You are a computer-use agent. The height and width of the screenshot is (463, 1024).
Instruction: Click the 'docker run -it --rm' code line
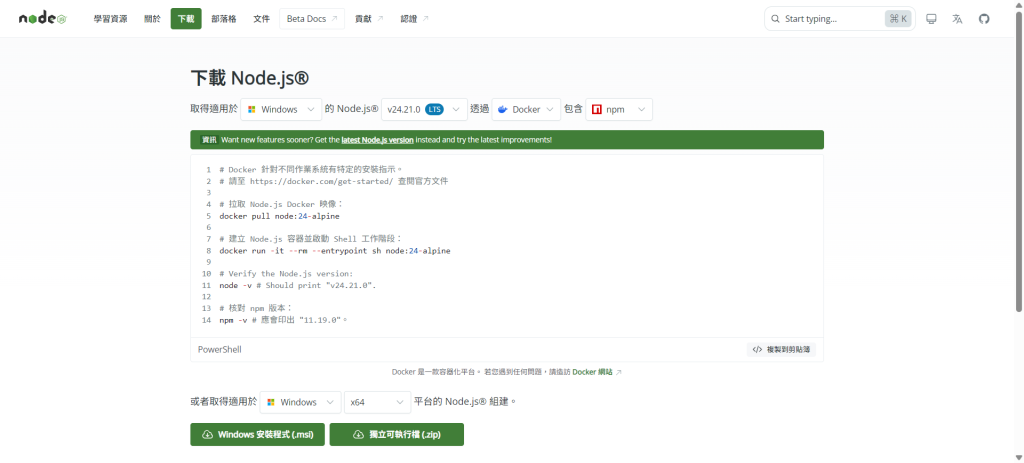(335, 251)
